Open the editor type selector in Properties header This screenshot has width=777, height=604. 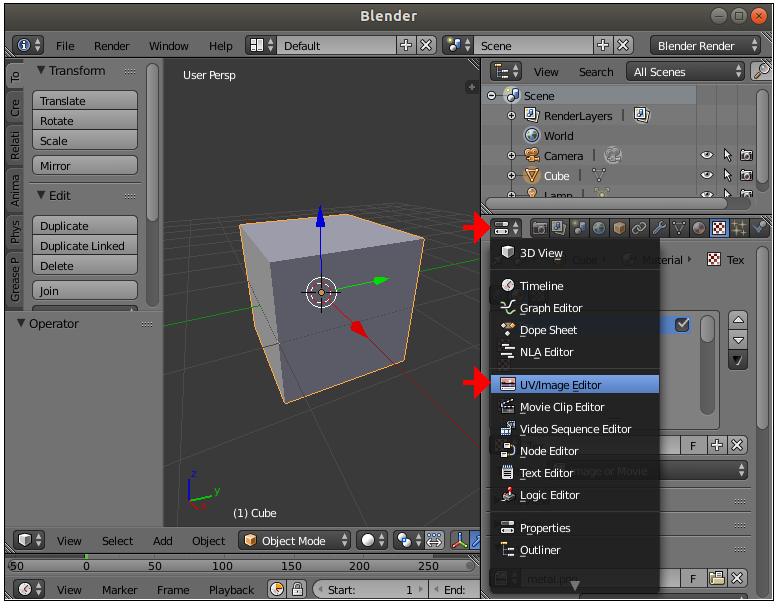506,228
